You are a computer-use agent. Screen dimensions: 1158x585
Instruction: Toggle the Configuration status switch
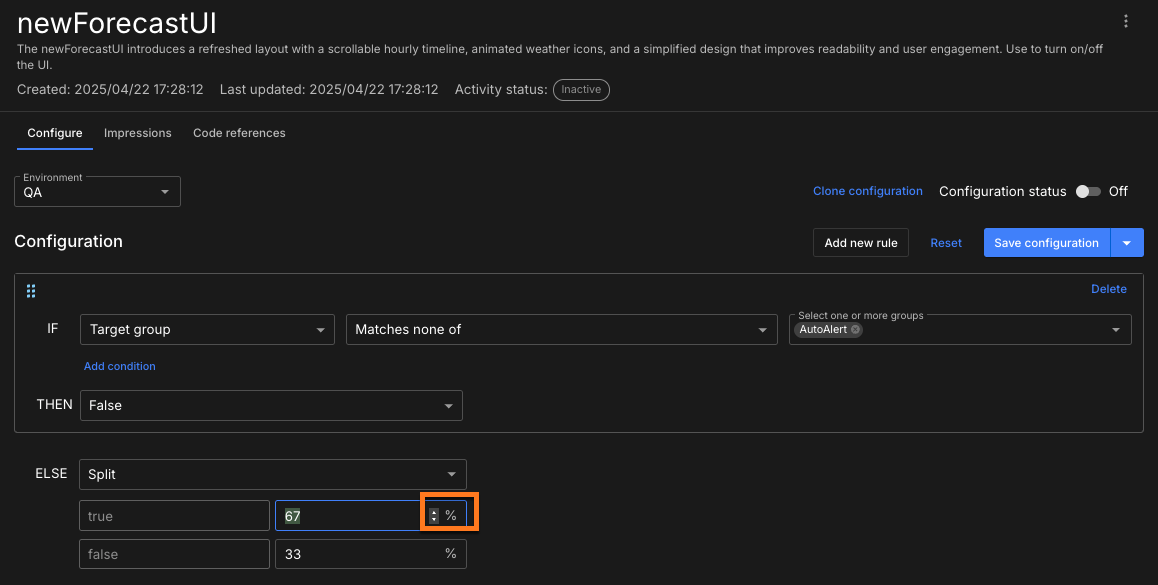point(1087,191)
